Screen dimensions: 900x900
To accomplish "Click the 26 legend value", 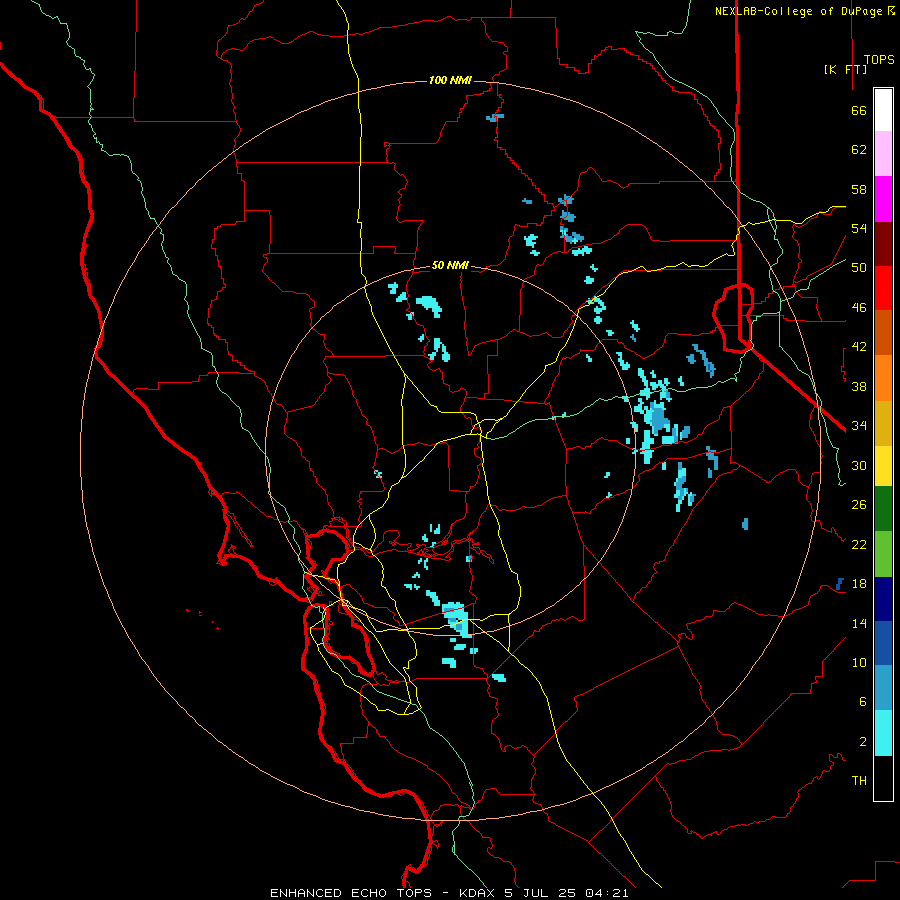I will click(x=859, y=505).
